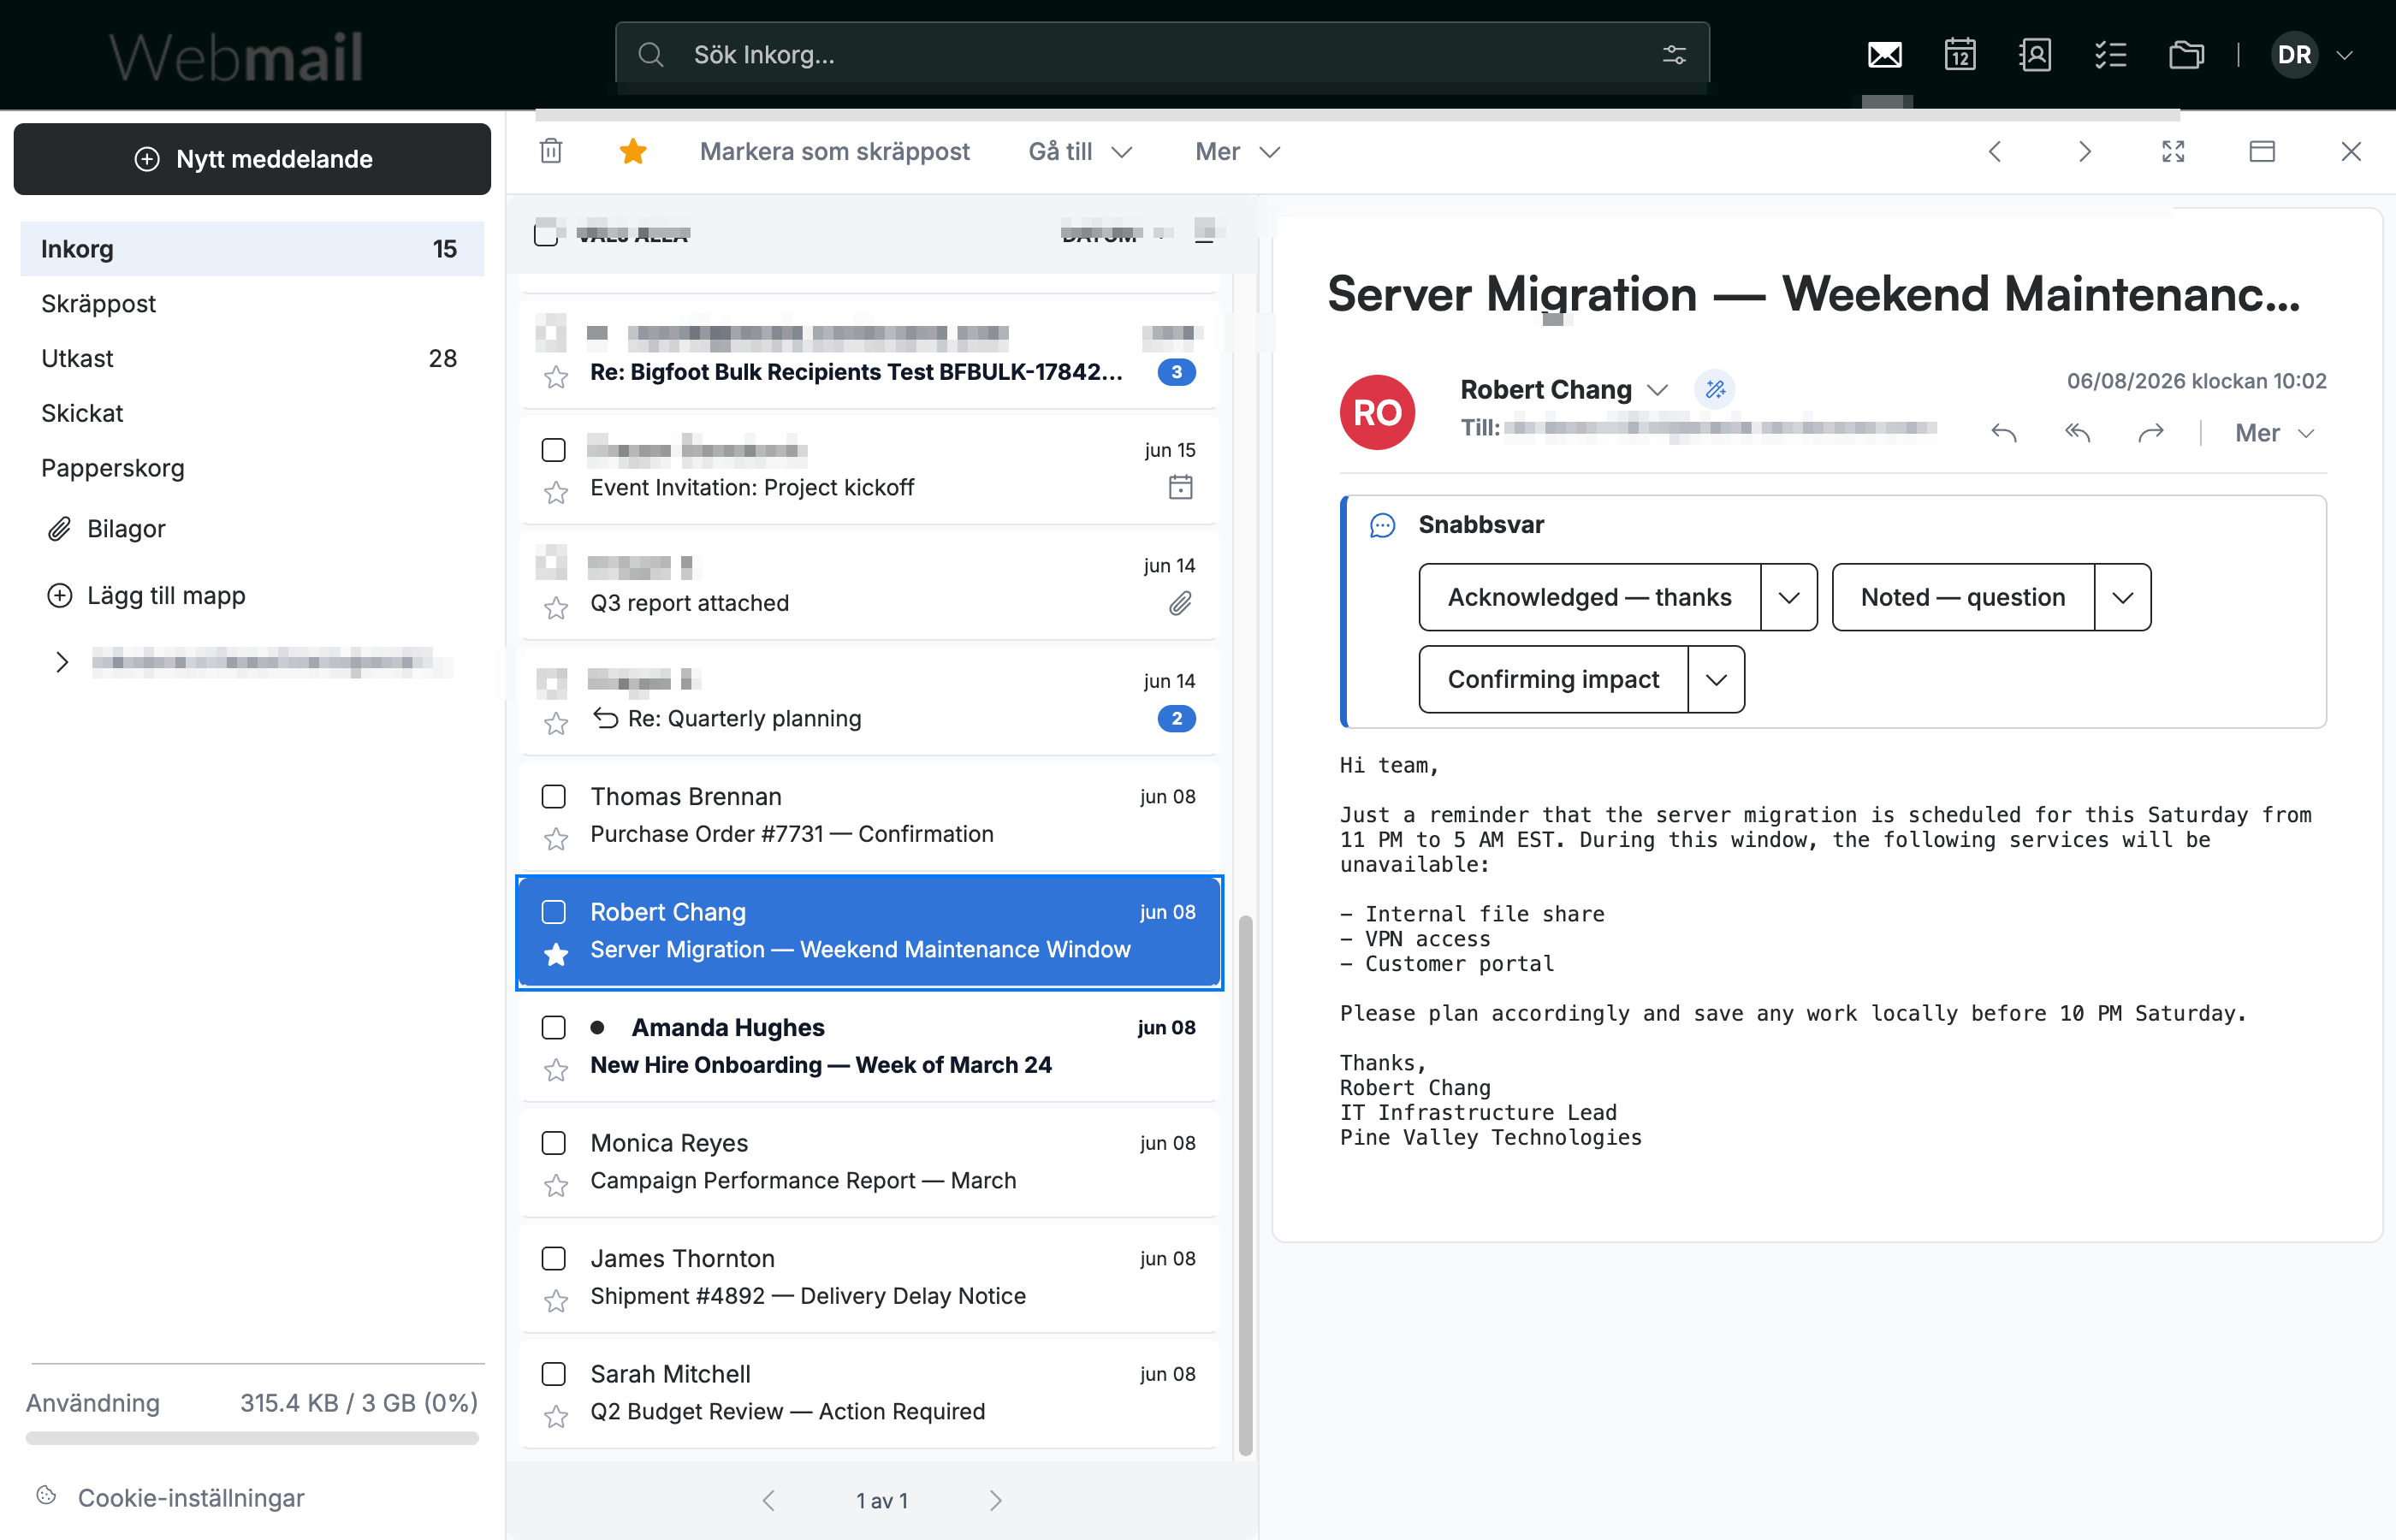Open the Gå till dropdown

point(1080,151)
